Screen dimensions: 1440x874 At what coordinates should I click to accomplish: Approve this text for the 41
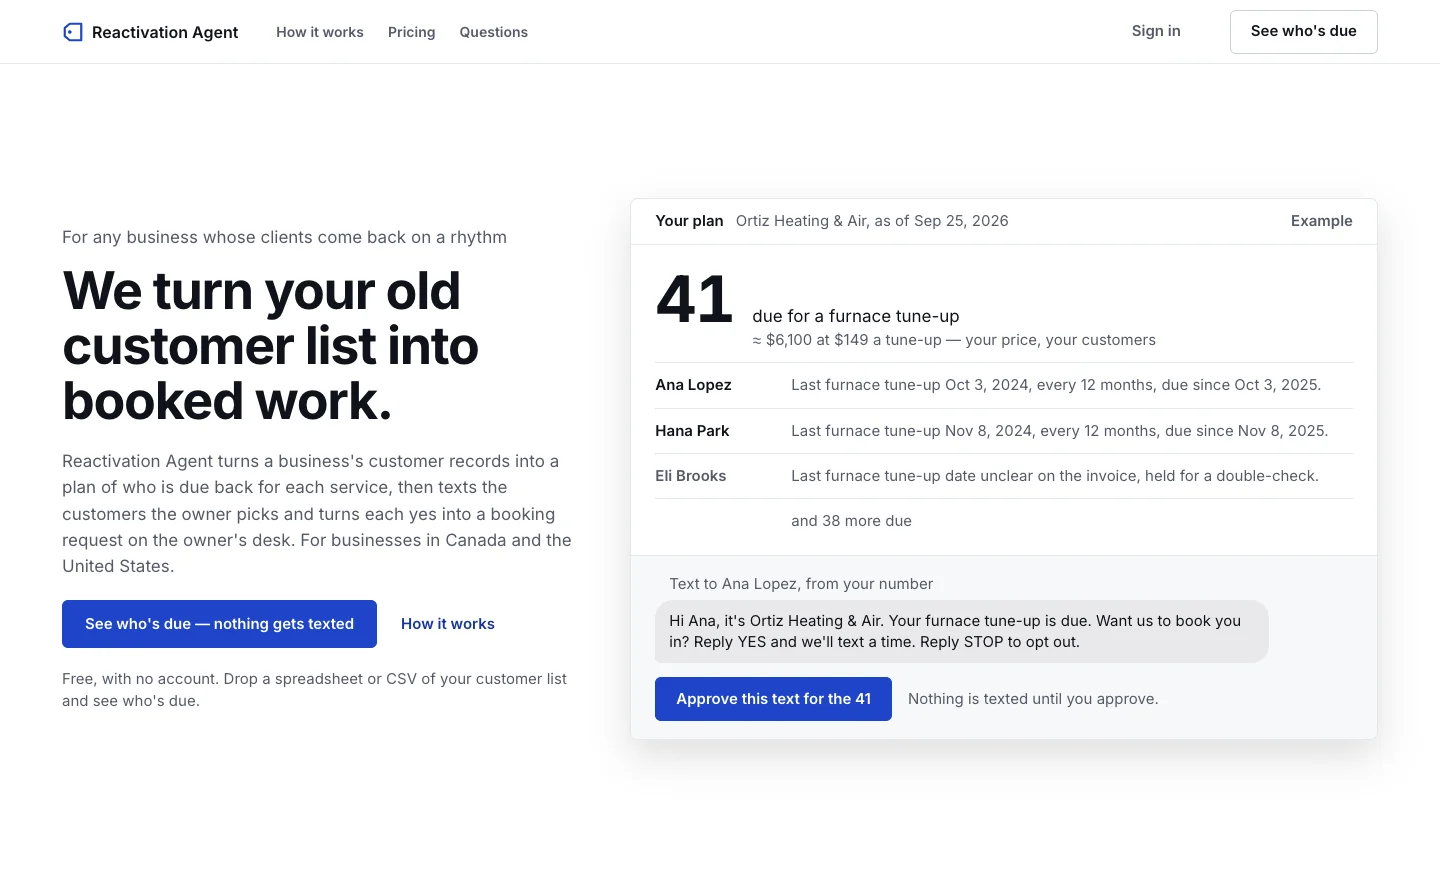[773, 699]
